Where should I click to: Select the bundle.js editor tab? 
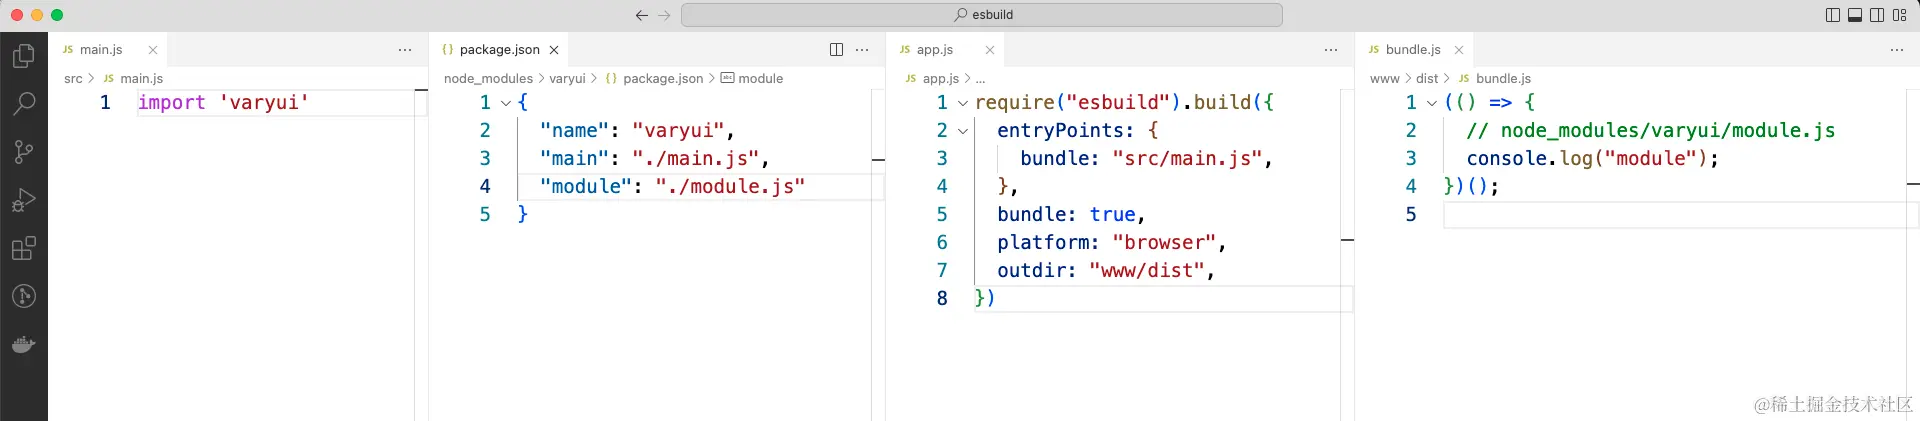click(x=1412, y=50)
